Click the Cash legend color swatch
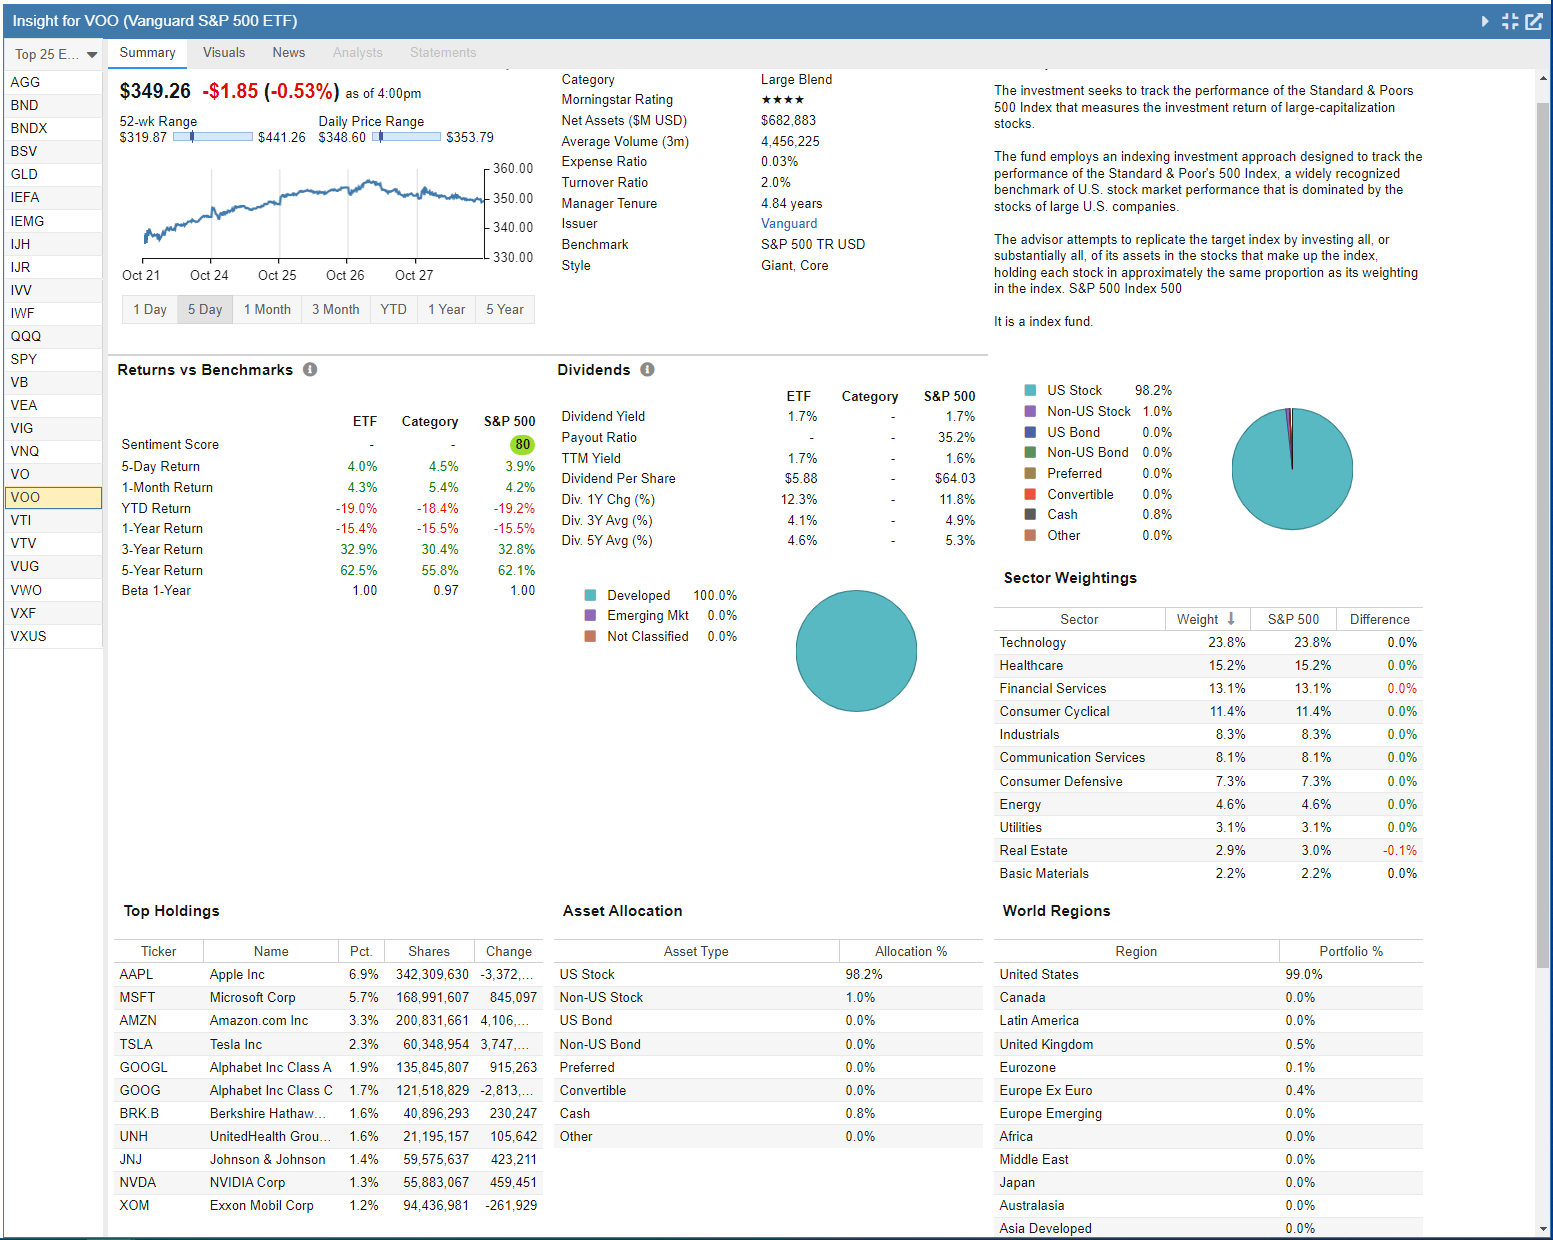 [1030, 514]
